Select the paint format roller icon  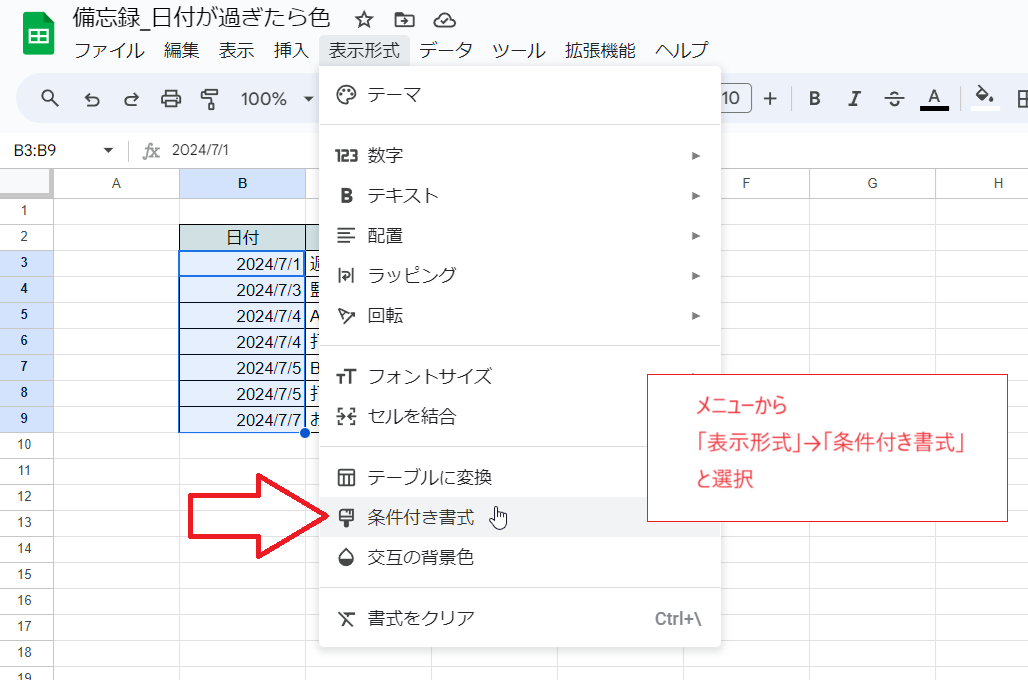pyautogui.click(x=210, y=99)
